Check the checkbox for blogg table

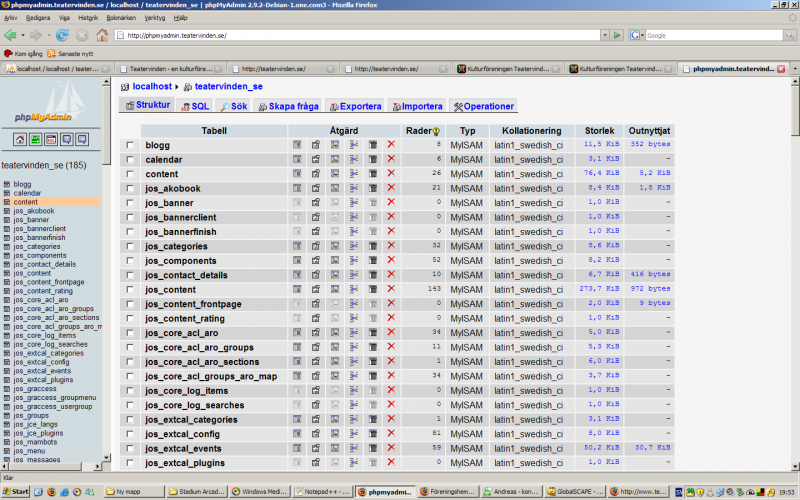(129, 145)
